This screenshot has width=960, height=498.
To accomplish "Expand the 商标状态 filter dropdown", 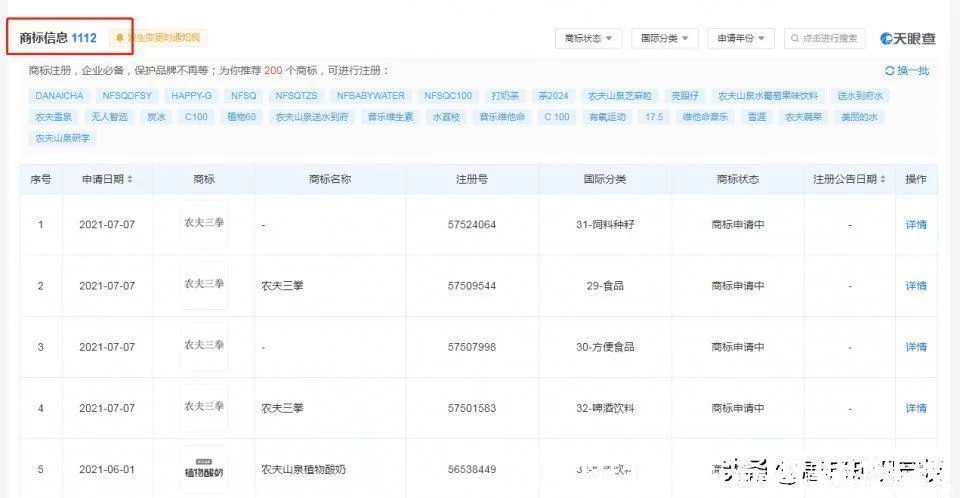I will pyautogui.click(x=588, y=39).
